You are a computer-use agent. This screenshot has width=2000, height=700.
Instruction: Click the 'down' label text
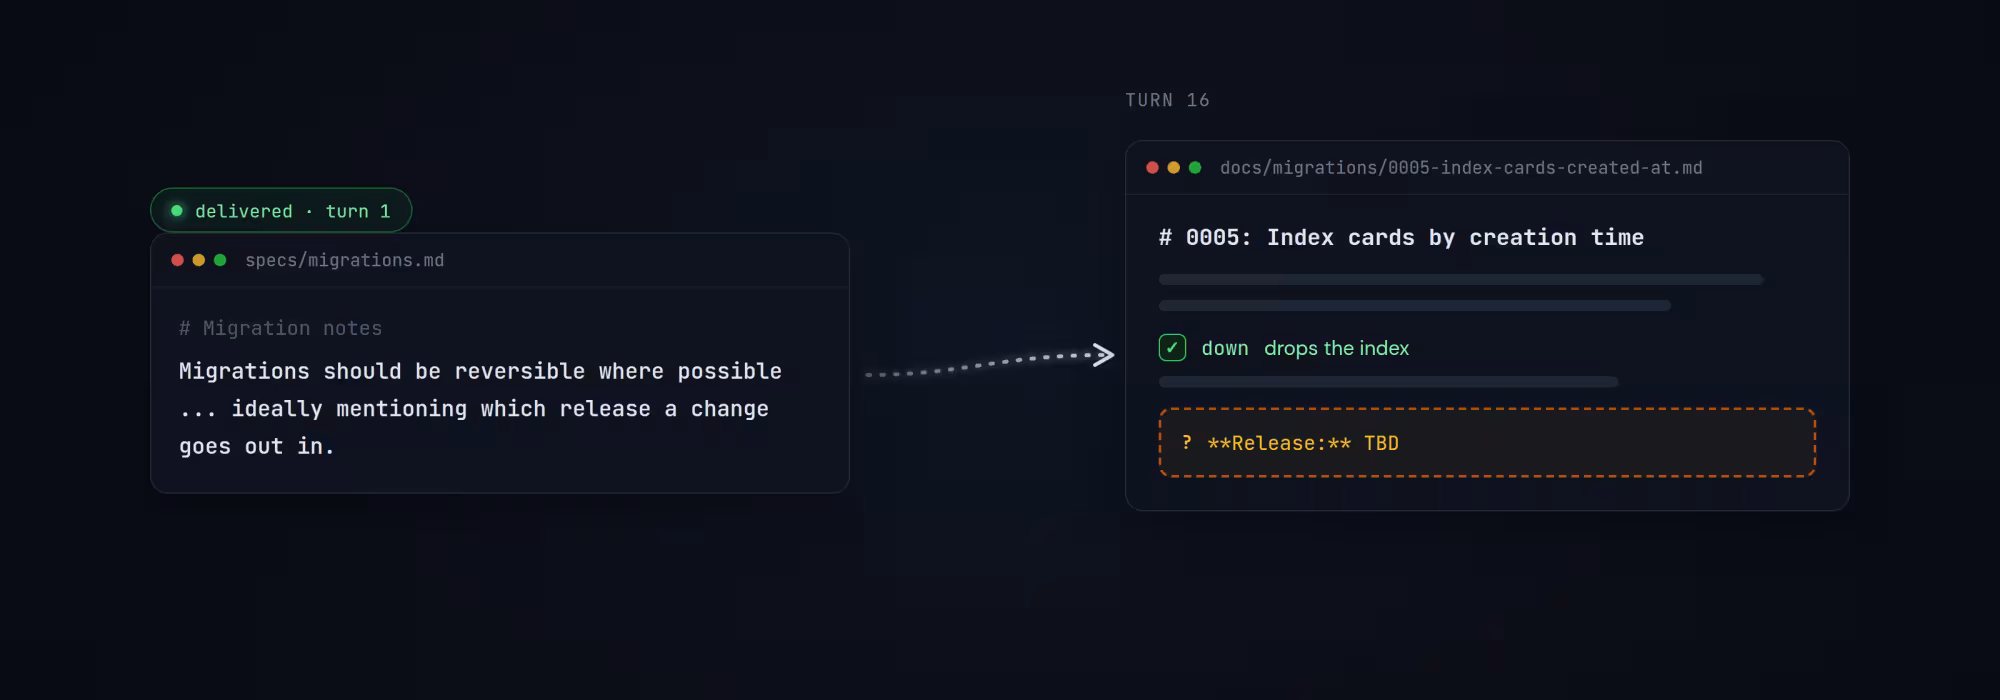[x=1225, y=348]
